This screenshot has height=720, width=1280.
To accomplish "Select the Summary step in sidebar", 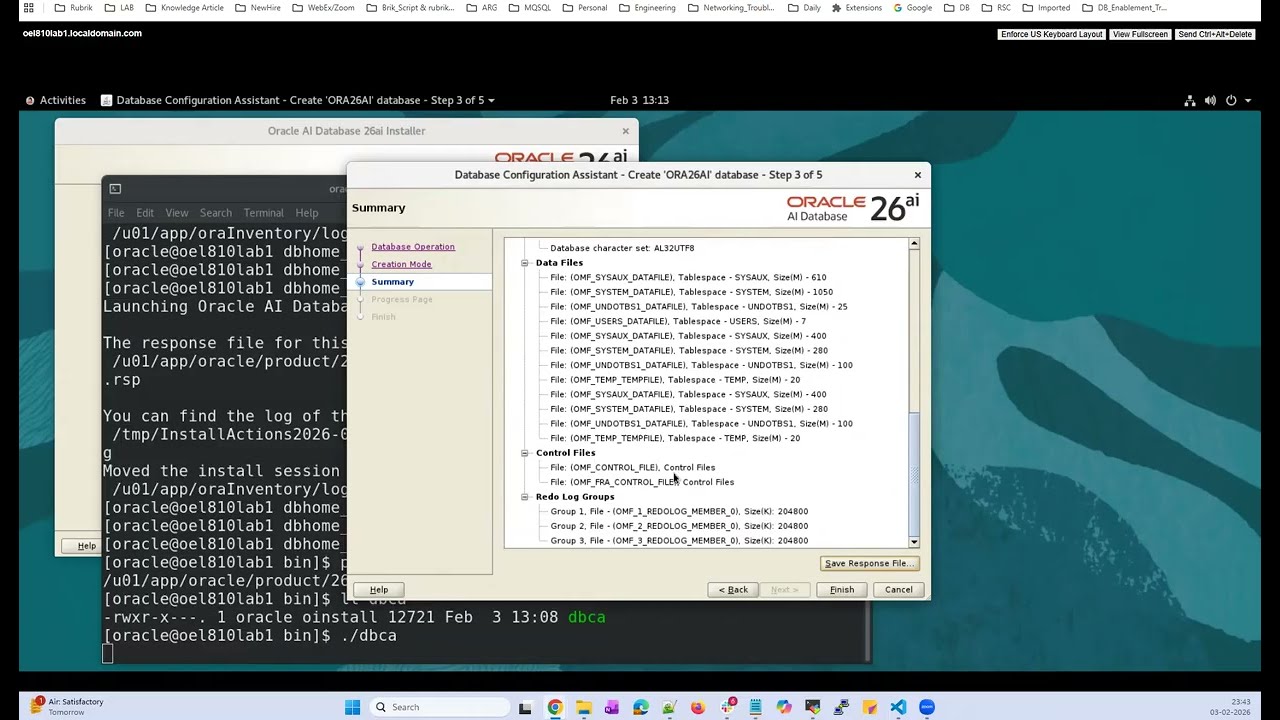I will [x=392, y=282].
